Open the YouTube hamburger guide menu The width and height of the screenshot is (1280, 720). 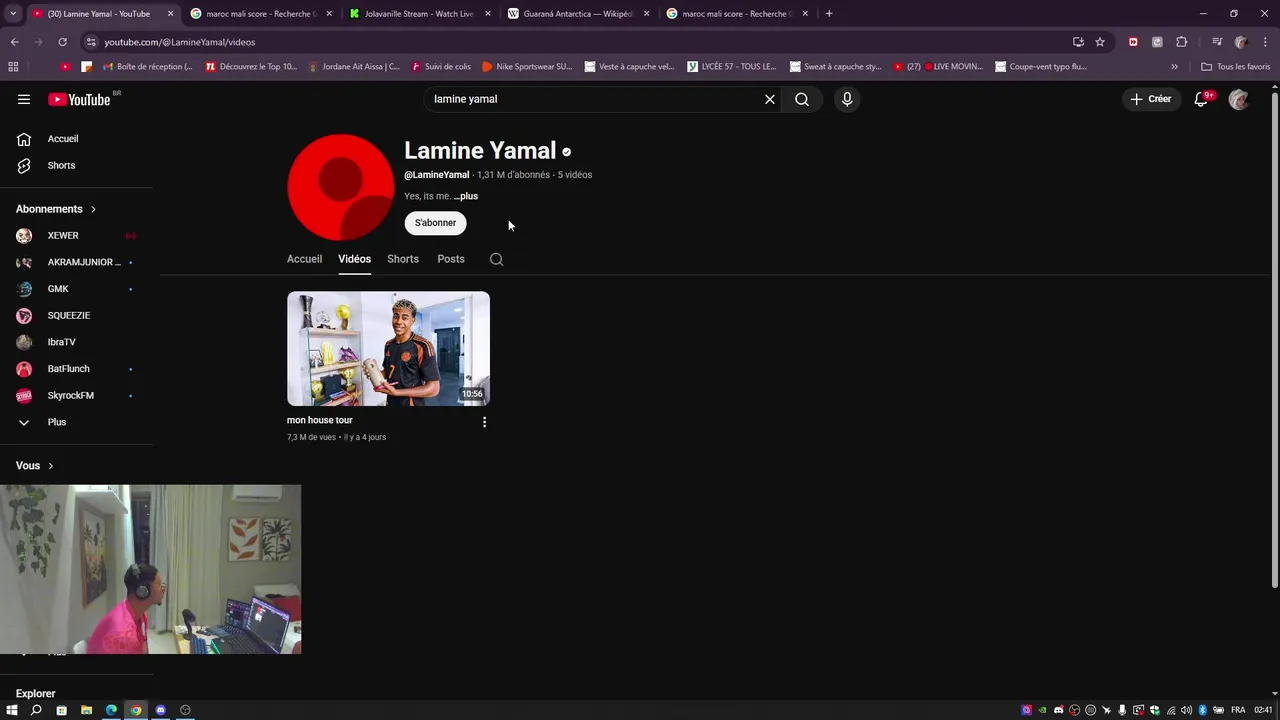click(24, 99)
